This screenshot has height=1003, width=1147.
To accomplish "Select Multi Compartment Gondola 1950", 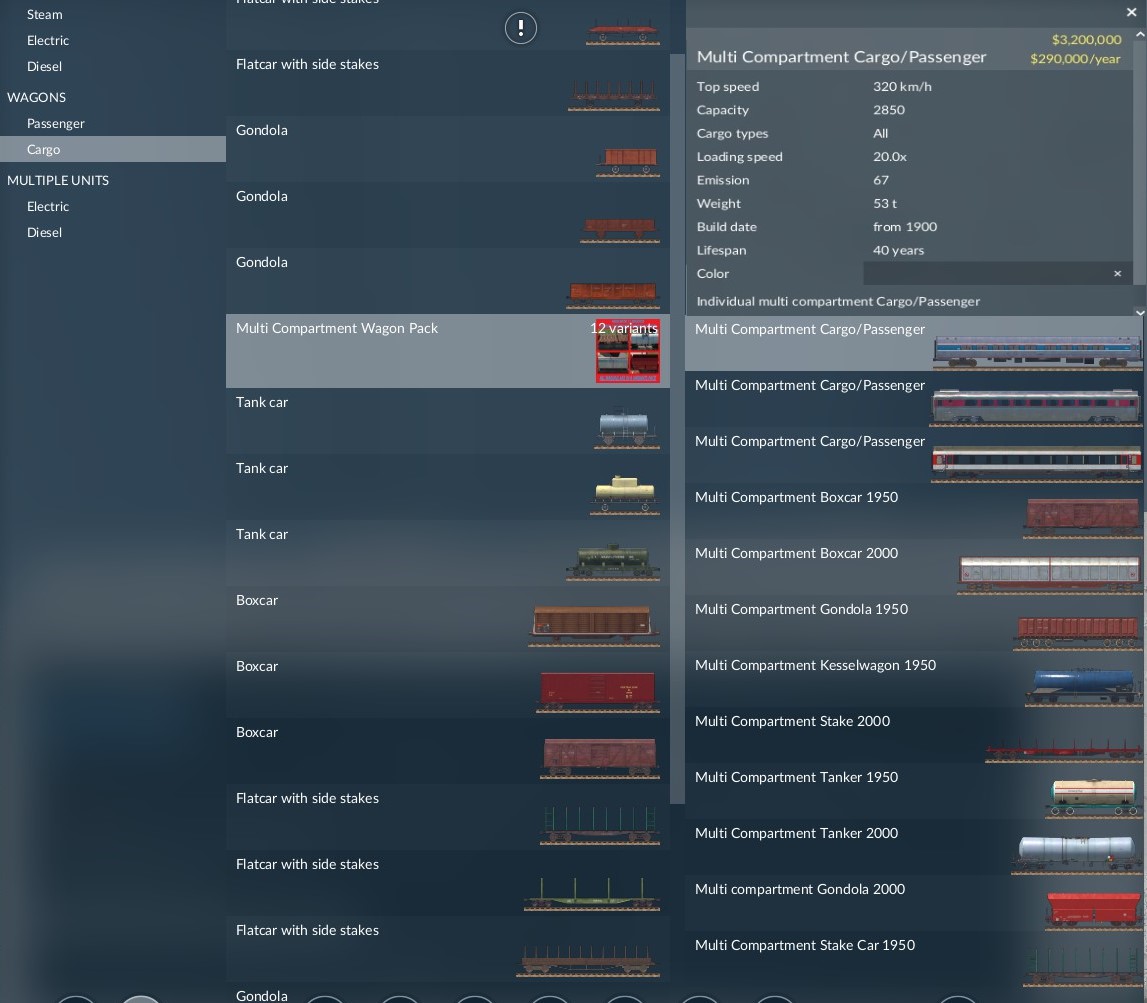I will pyautogui.click(x=914, y=623).
